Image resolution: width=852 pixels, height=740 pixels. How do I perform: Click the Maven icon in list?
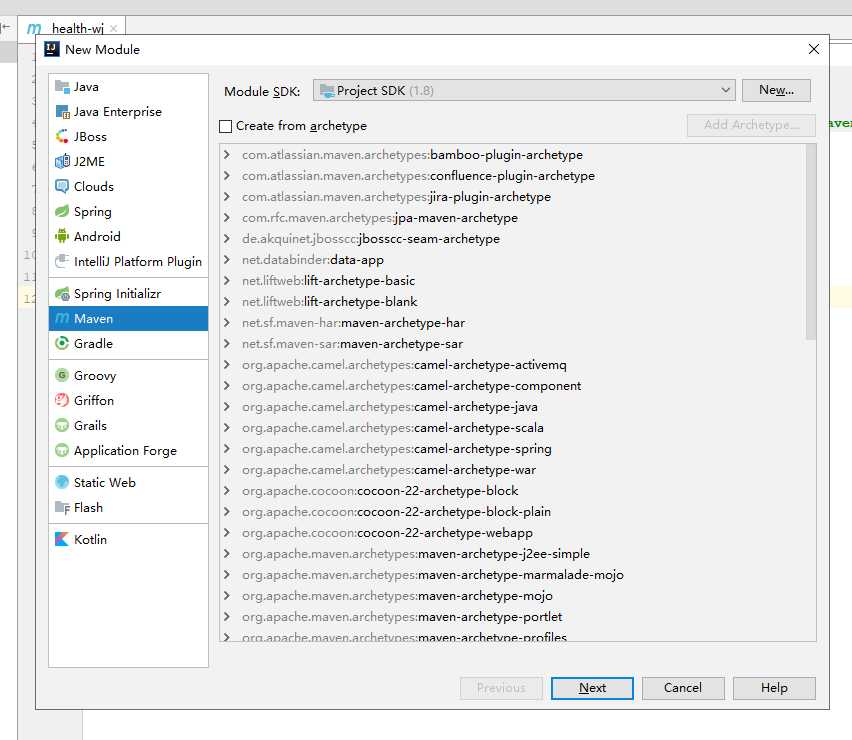point(62,318)
